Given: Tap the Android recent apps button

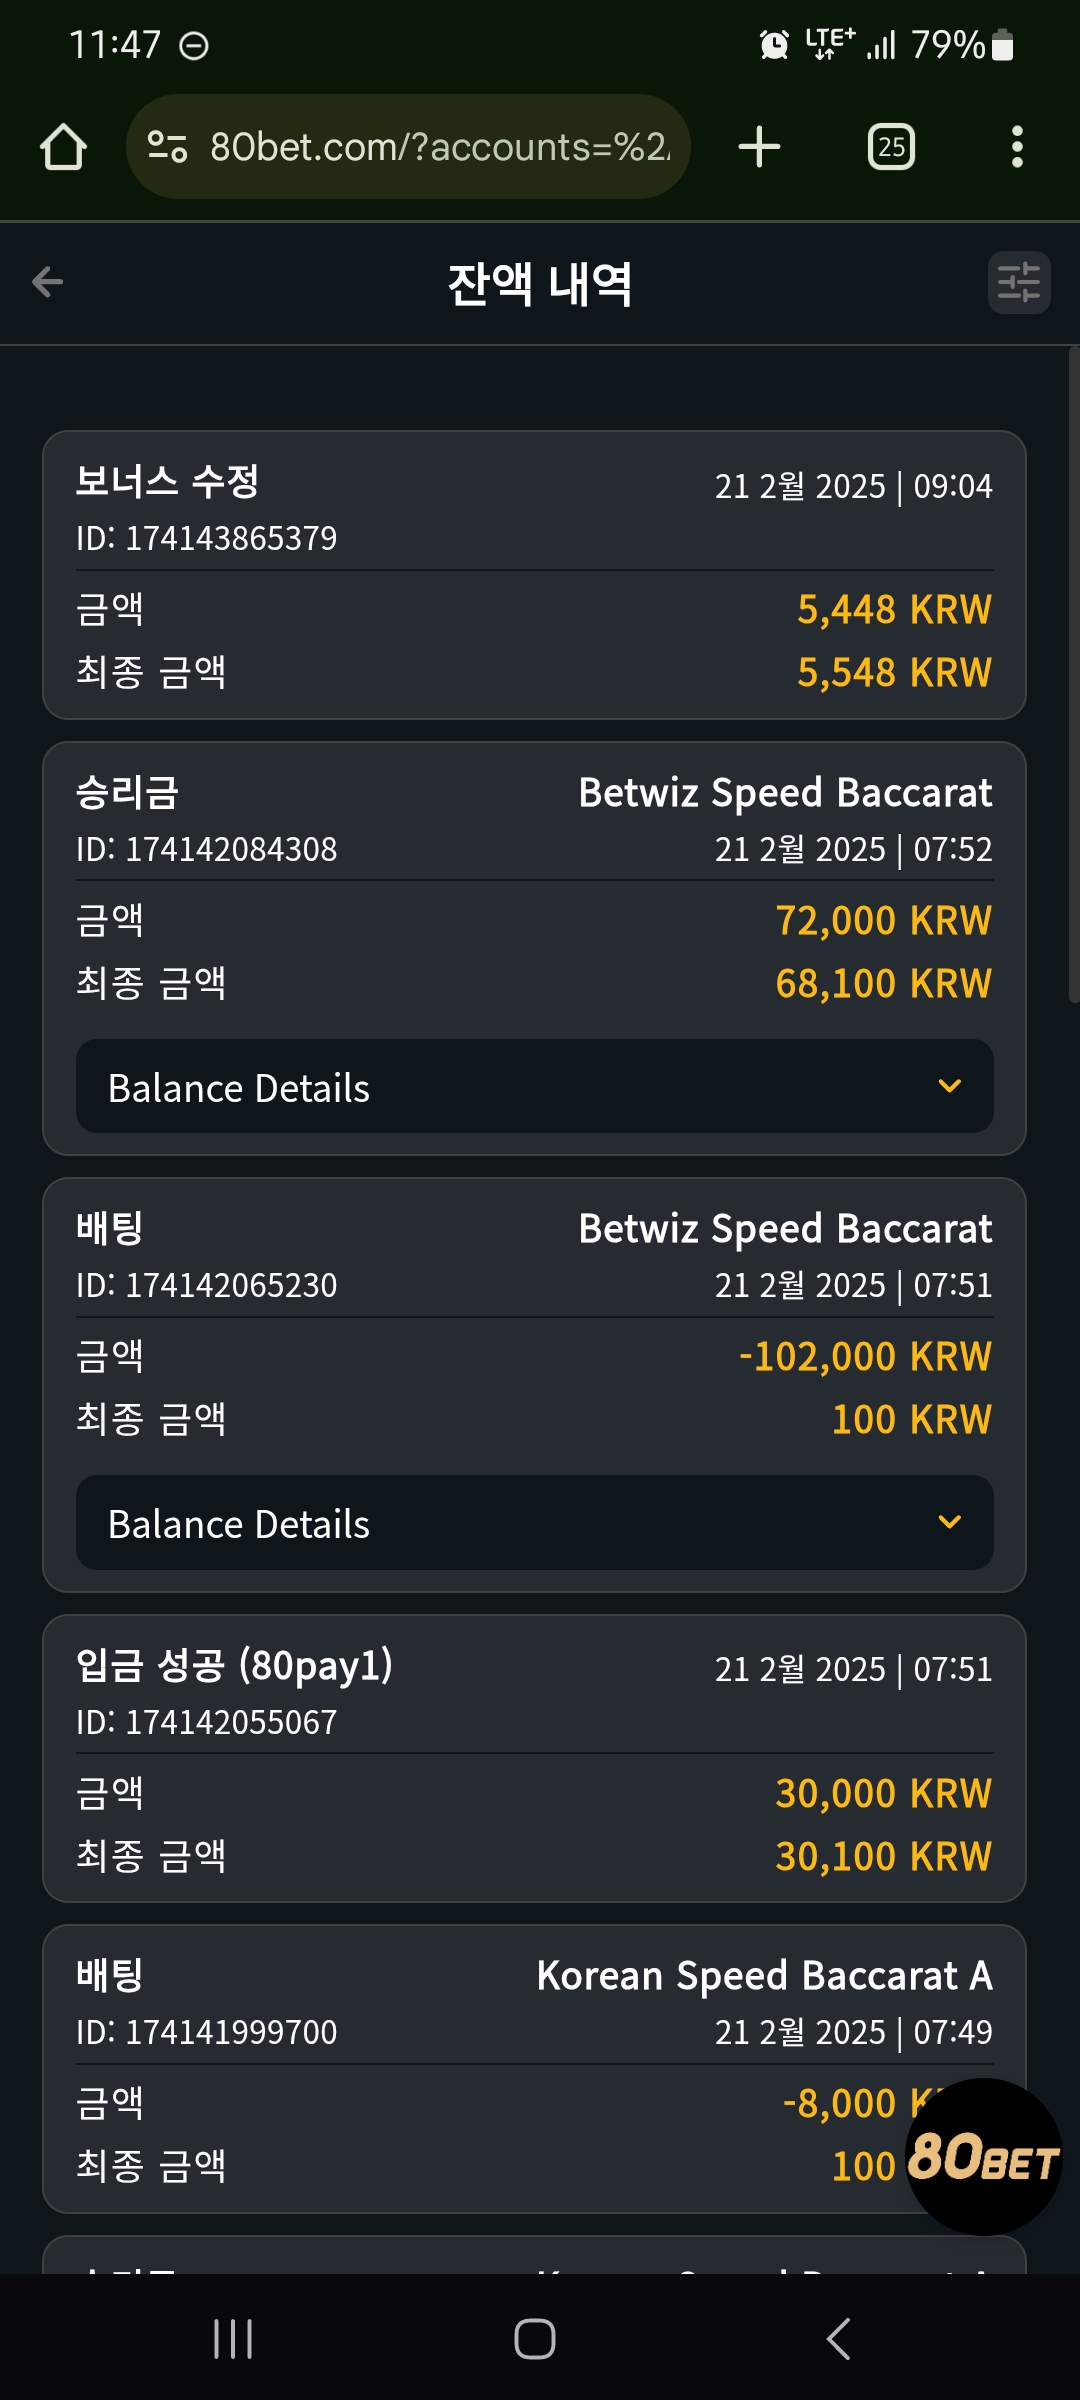Looking at the screenshot, I should coord(233,2339).
